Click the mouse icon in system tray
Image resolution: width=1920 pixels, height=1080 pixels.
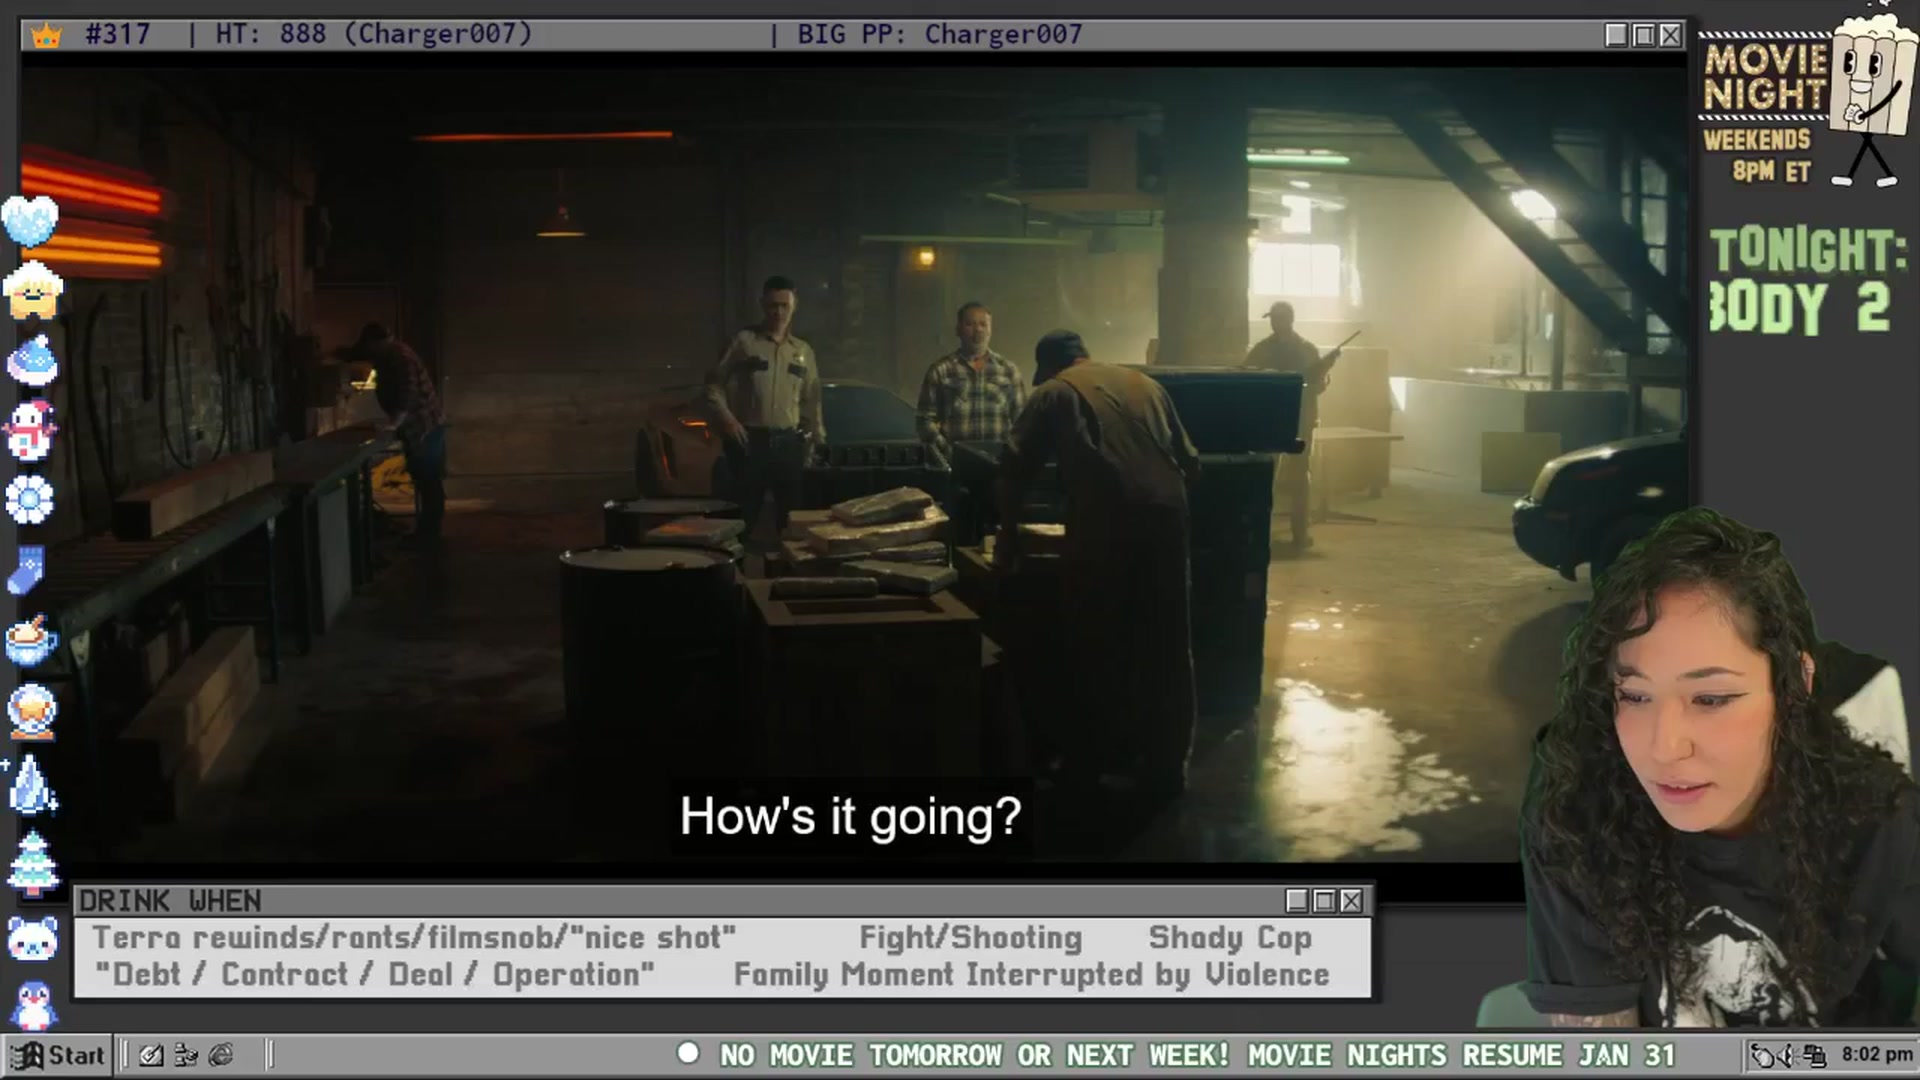pos(1762,1055)
